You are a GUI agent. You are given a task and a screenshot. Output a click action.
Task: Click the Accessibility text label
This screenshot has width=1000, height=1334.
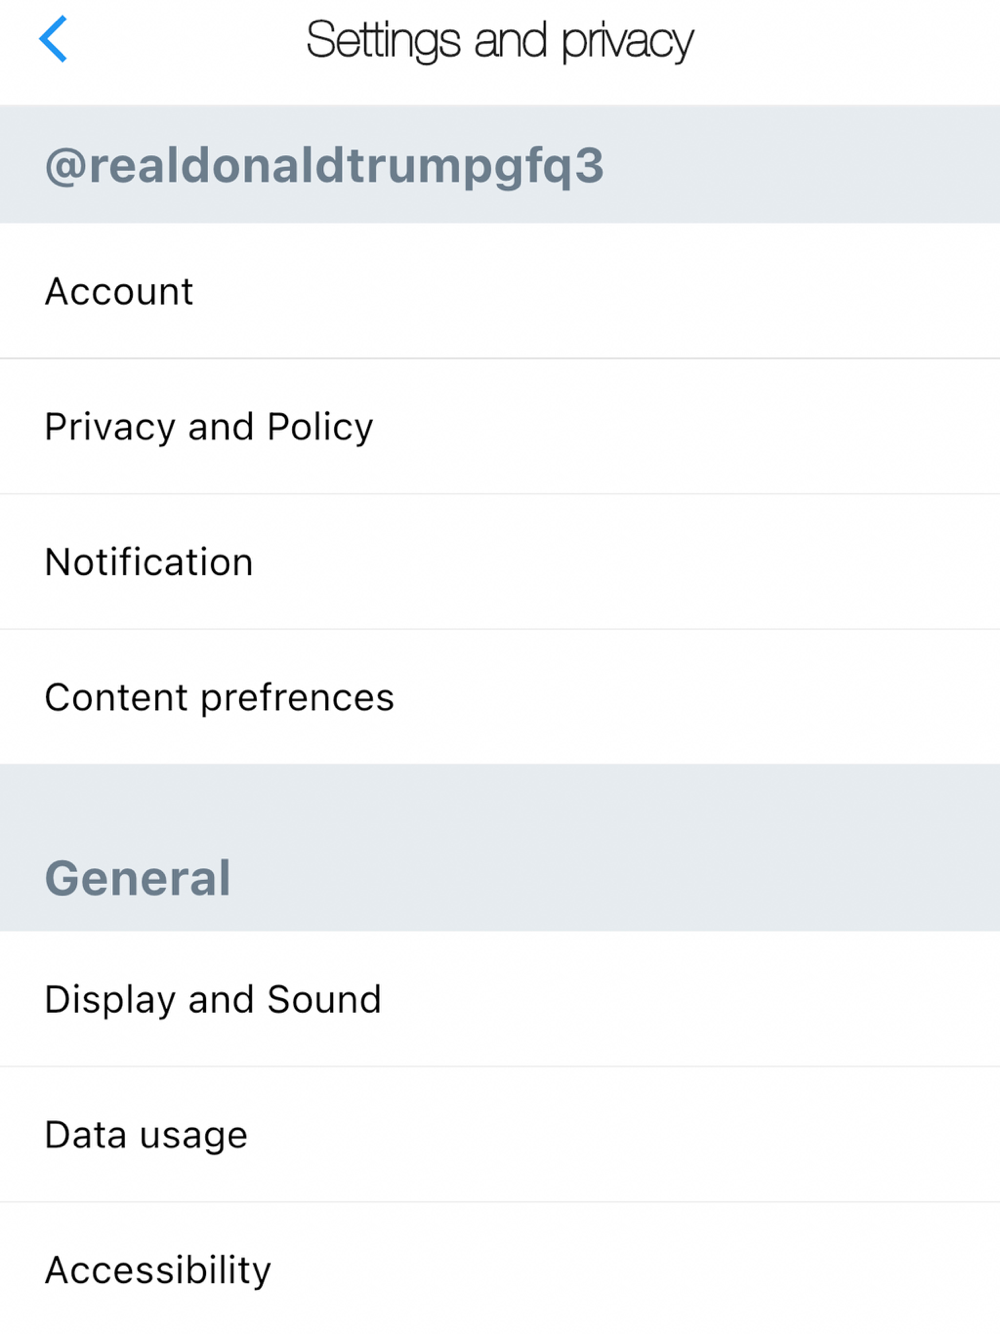(x=158, y=1270)
